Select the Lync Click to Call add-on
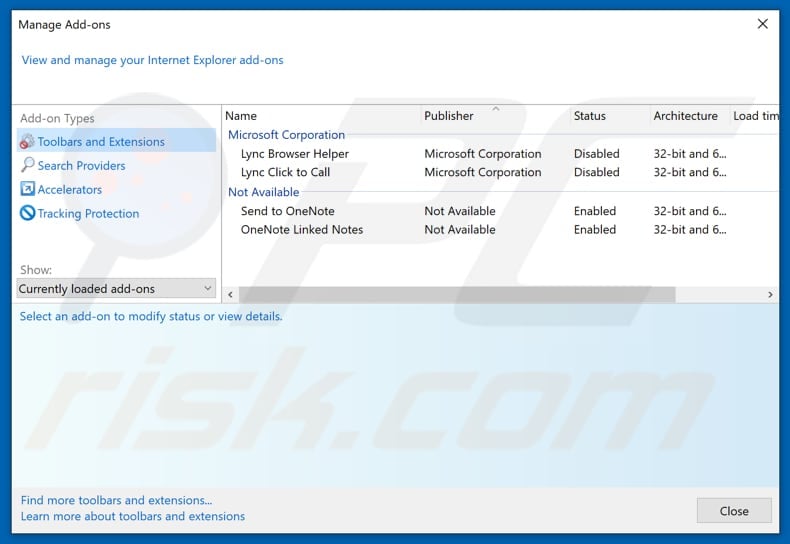Viewport: 790px width, 544px height. [x=285, y=172]
